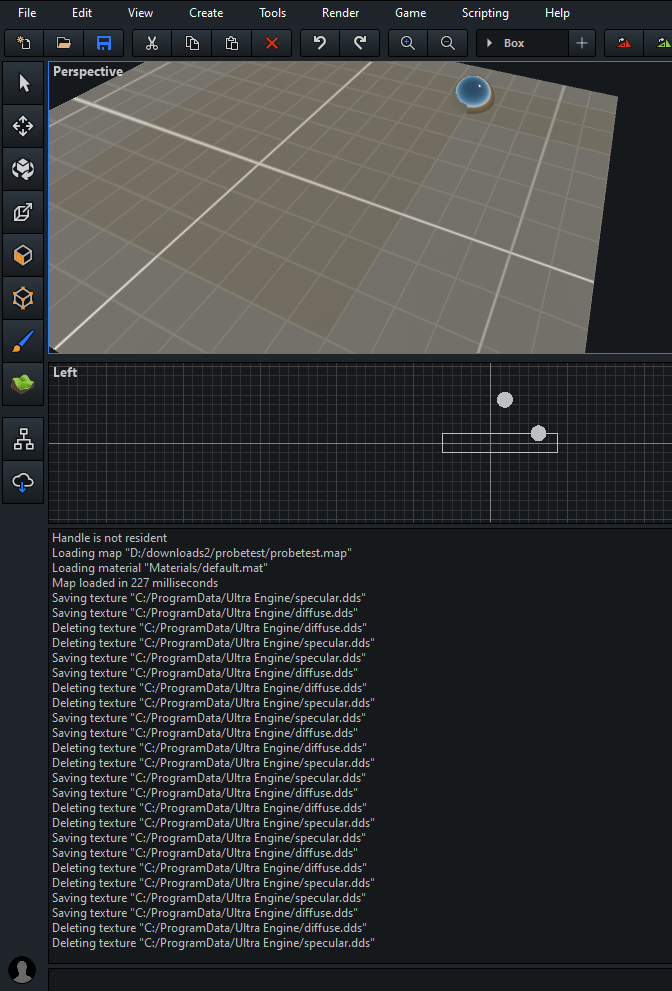Zoom in with magnifier plus icon

(x=408, y=43)
